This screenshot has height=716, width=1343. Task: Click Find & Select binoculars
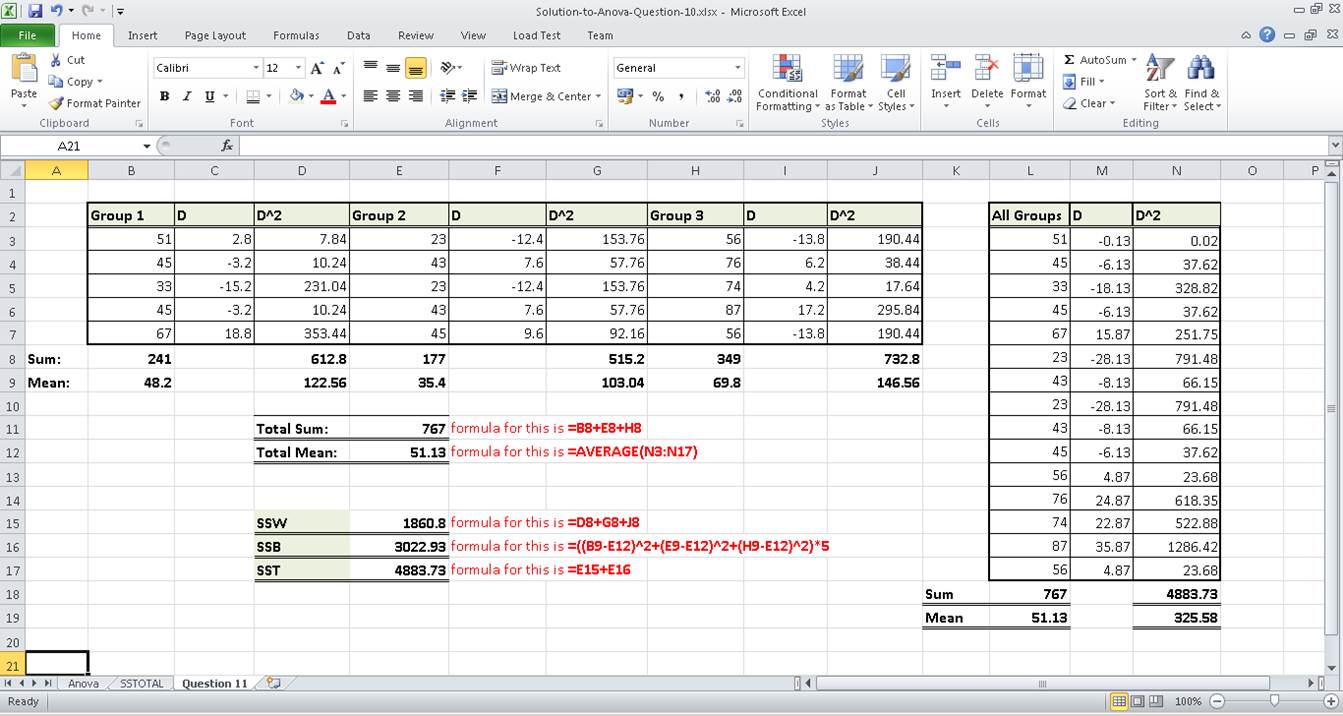pyautogui.click(x=1201, y=69)
